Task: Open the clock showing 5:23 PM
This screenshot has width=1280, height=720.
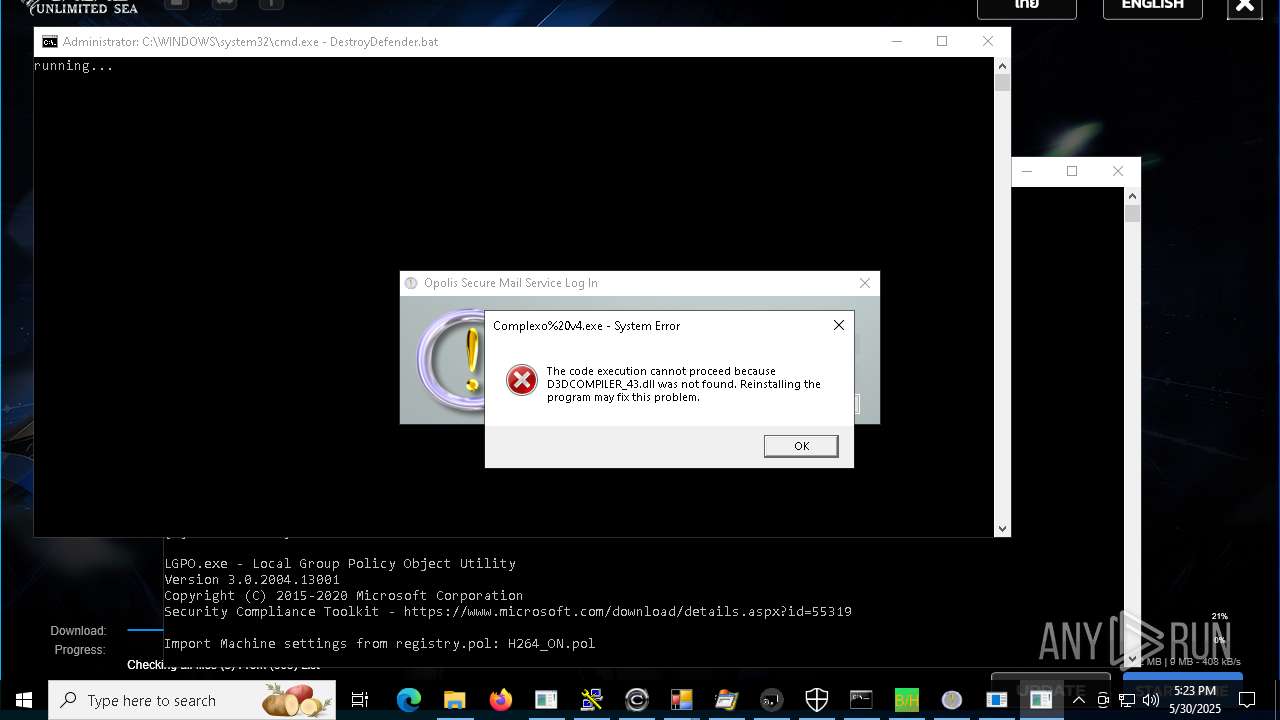Action: pos(1195,700)
